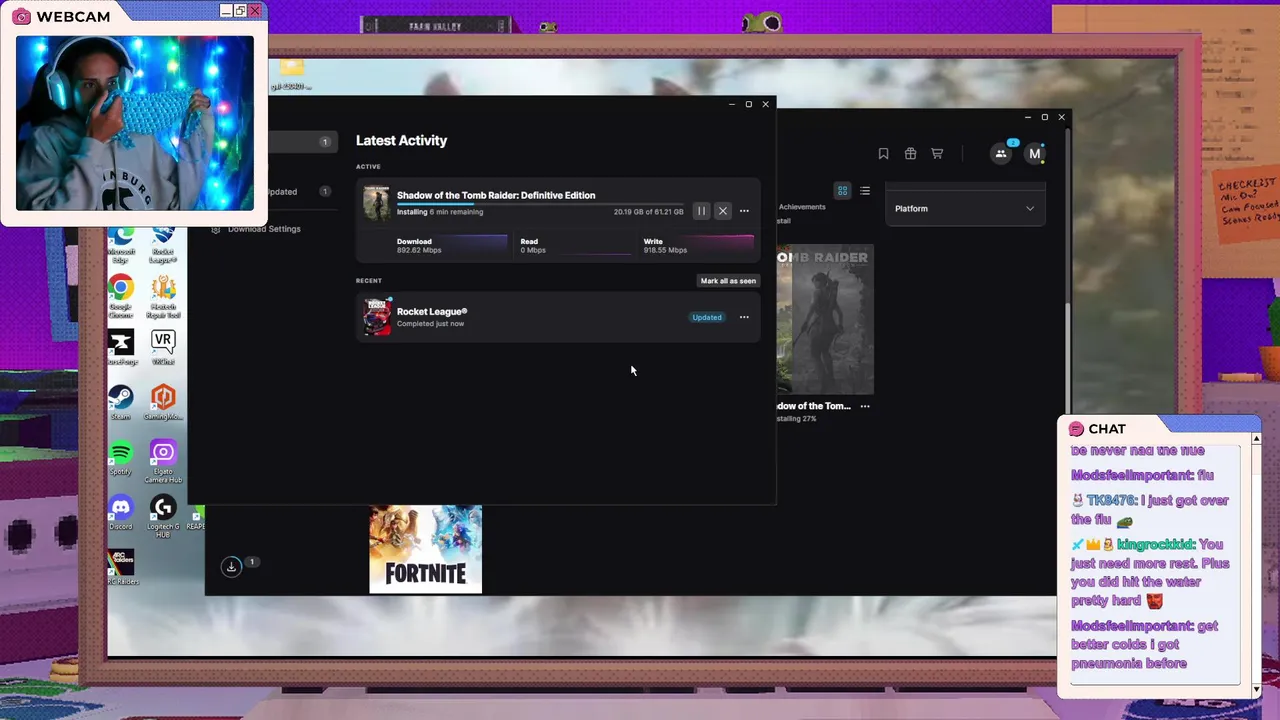The image size is (1280, 720).
Task: Cancel the Shadow of the Tomb Raider install
Action: (723, 211)
